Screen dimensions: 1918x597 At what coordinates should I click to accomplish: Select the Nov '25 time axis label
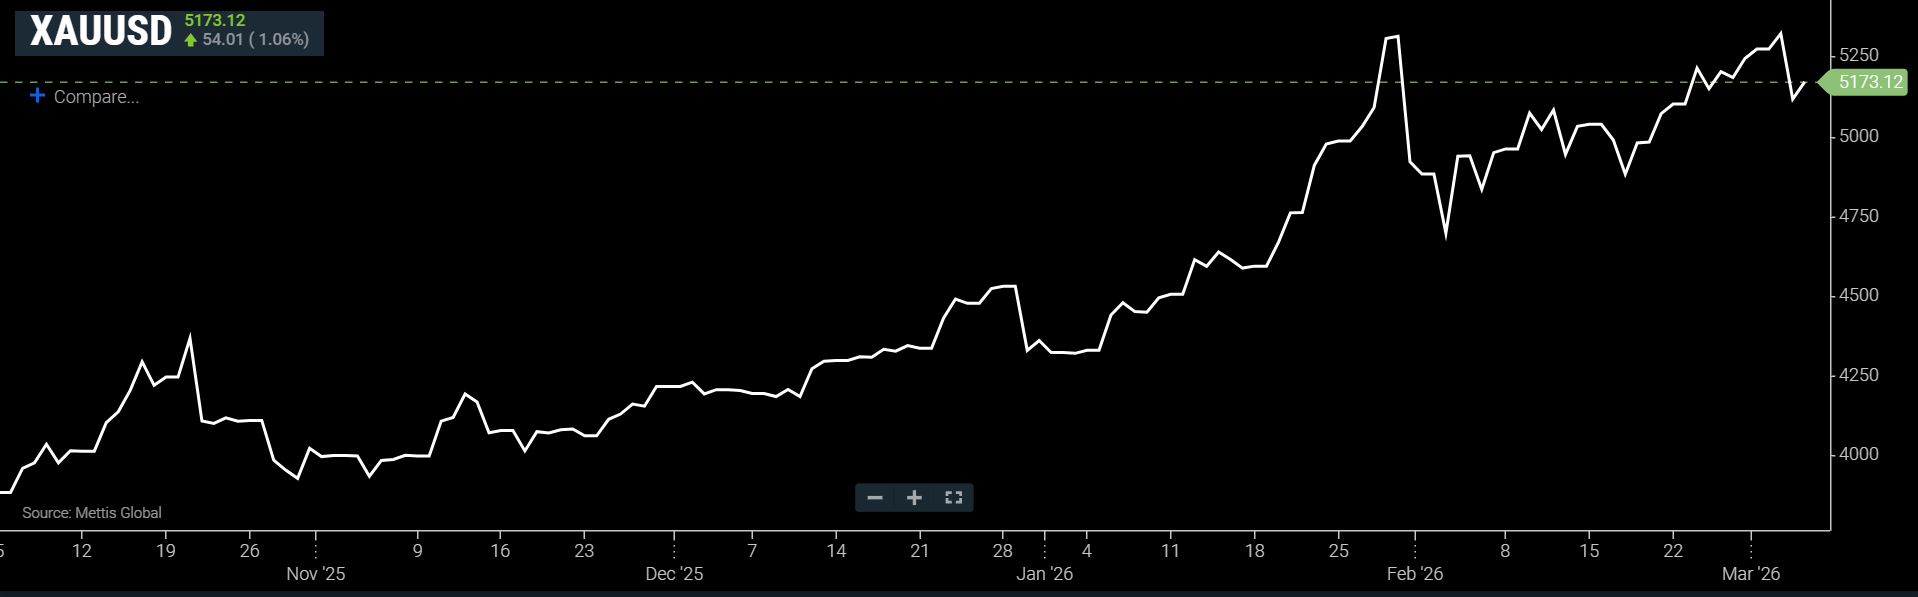pyautogui.click(x=316, y=574)
